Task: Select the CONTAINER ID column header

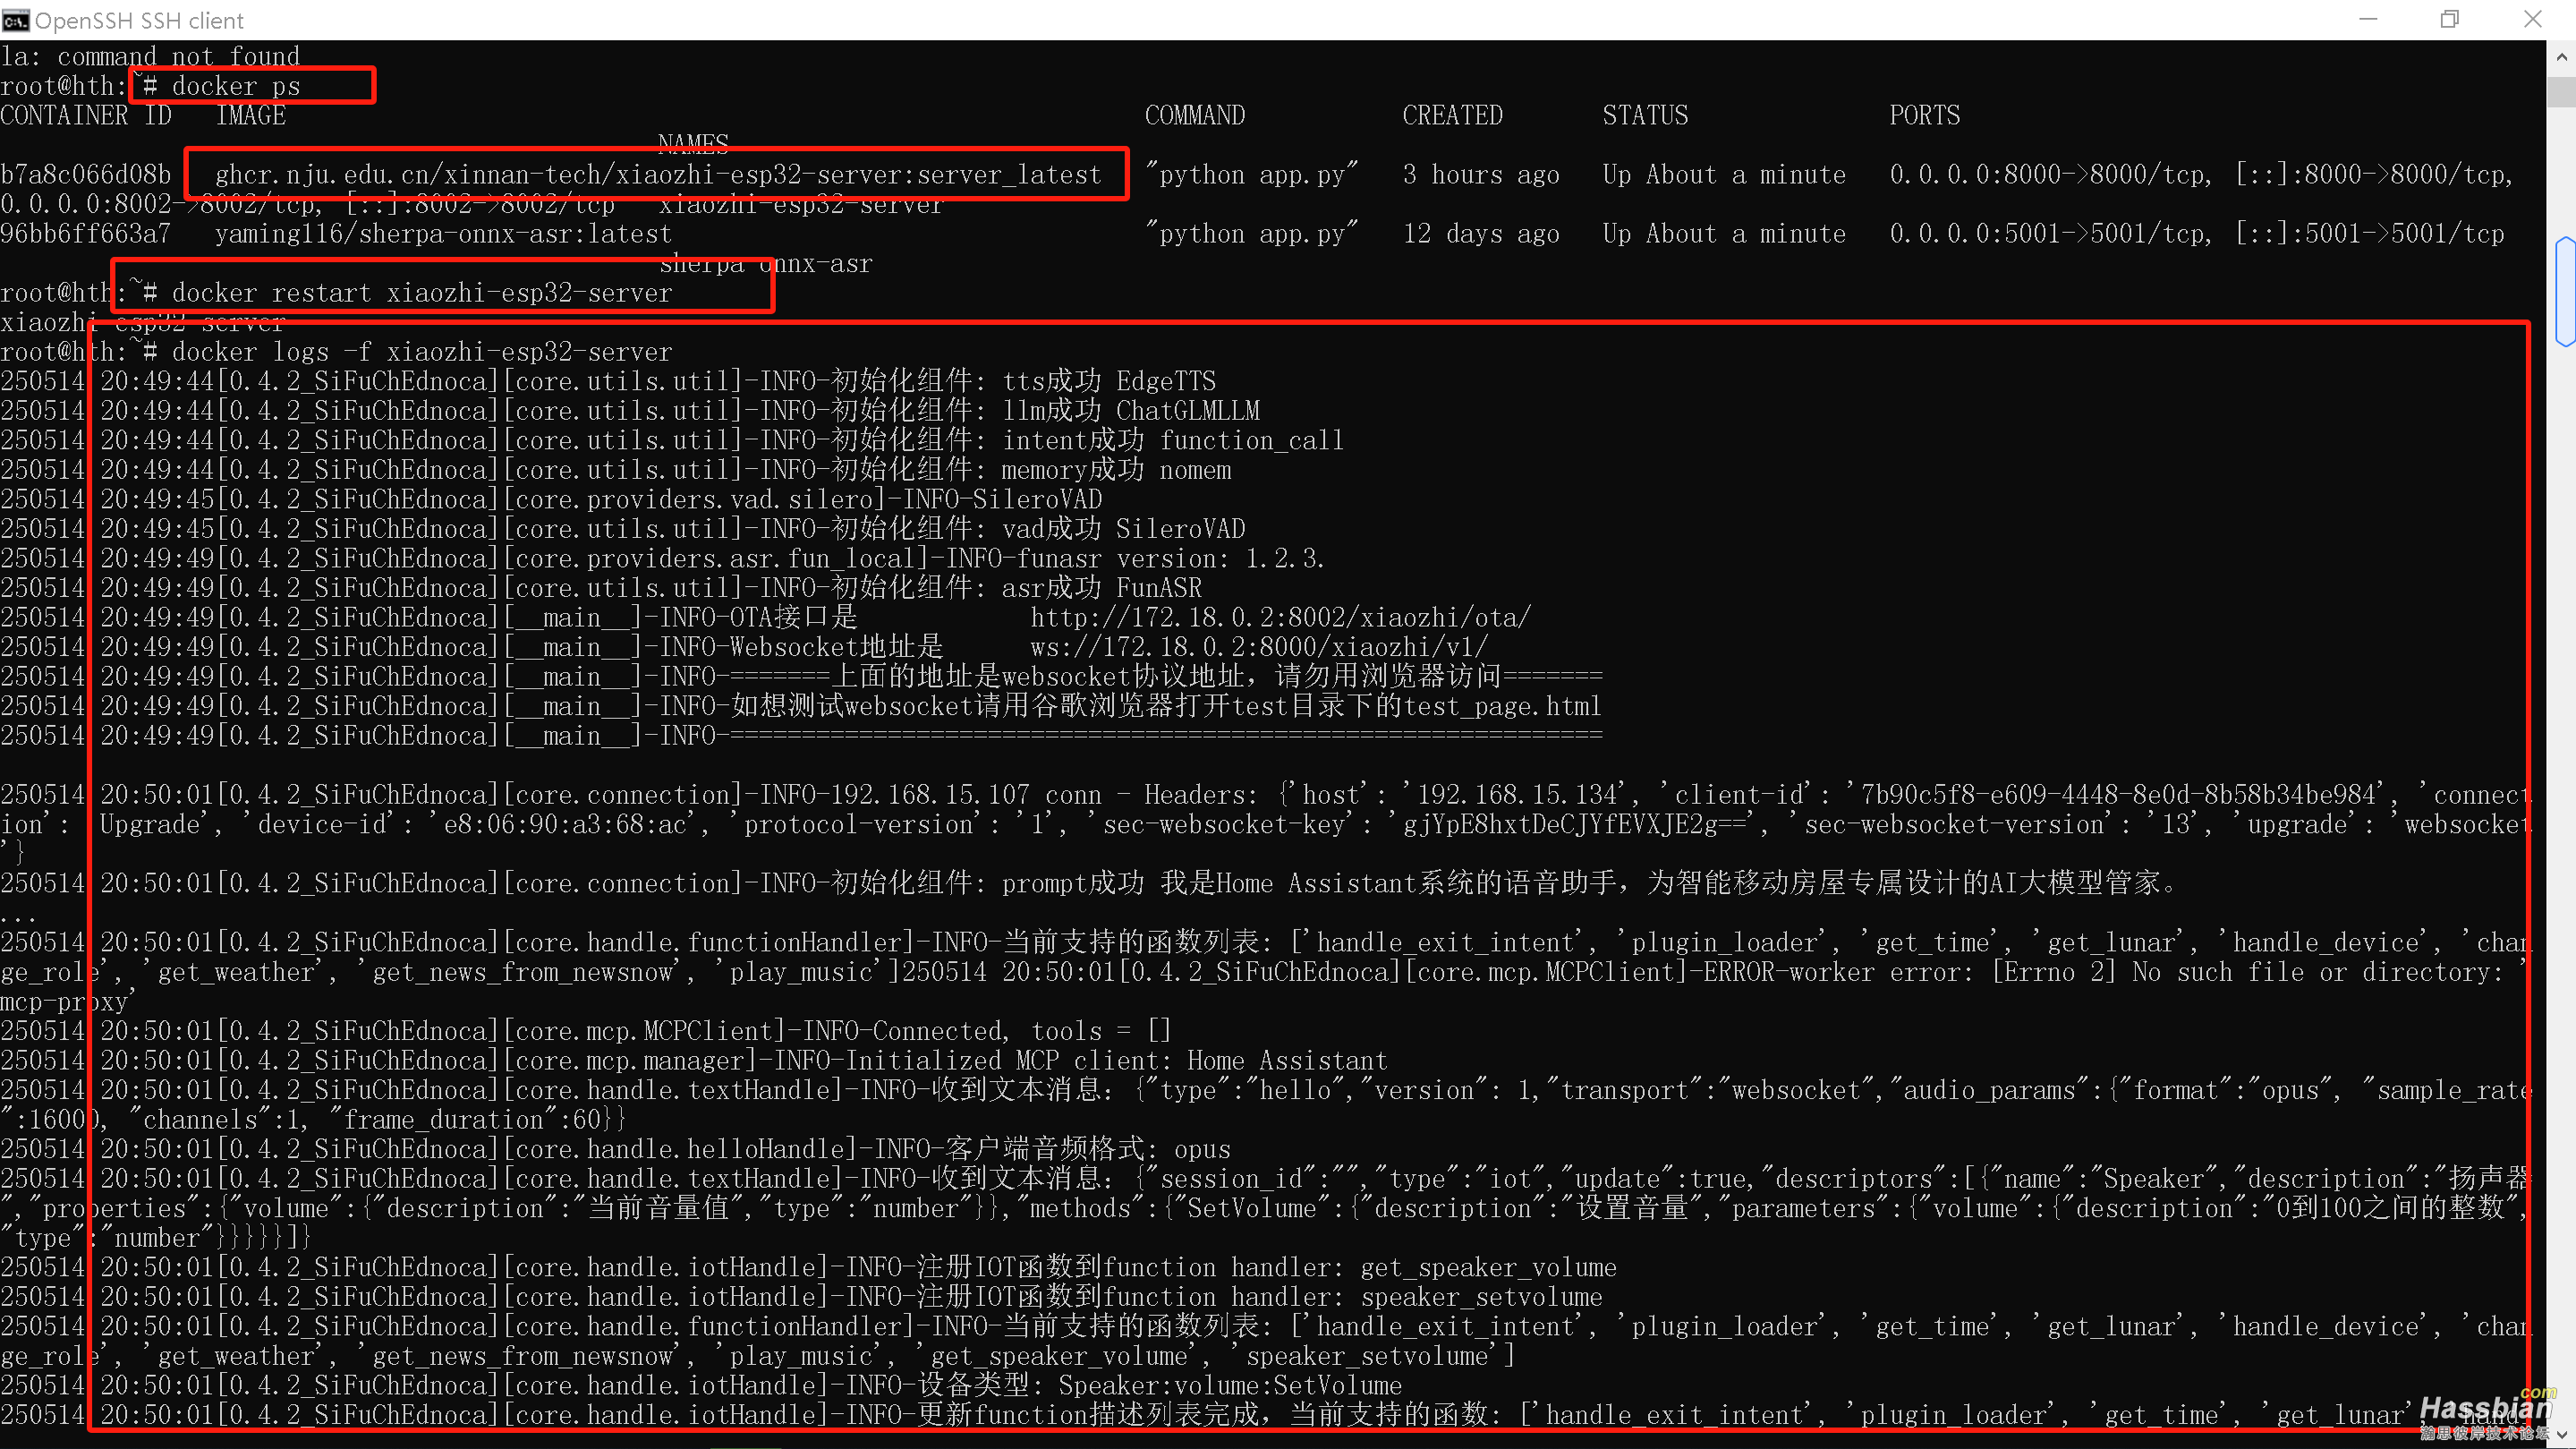Action: click(x=86, y=116)
